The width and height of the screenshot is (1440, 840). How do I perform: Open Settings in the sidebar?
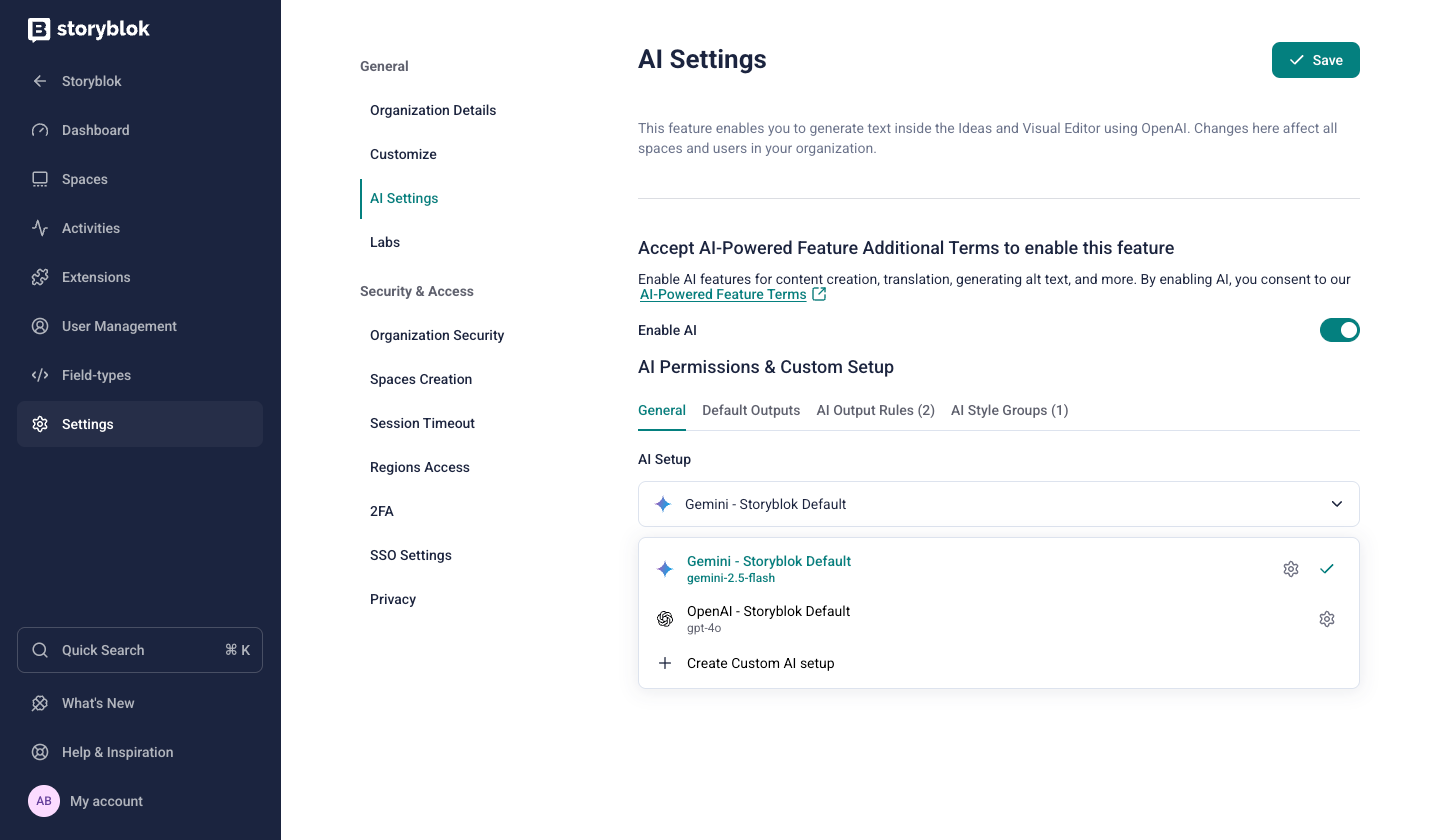140,424
